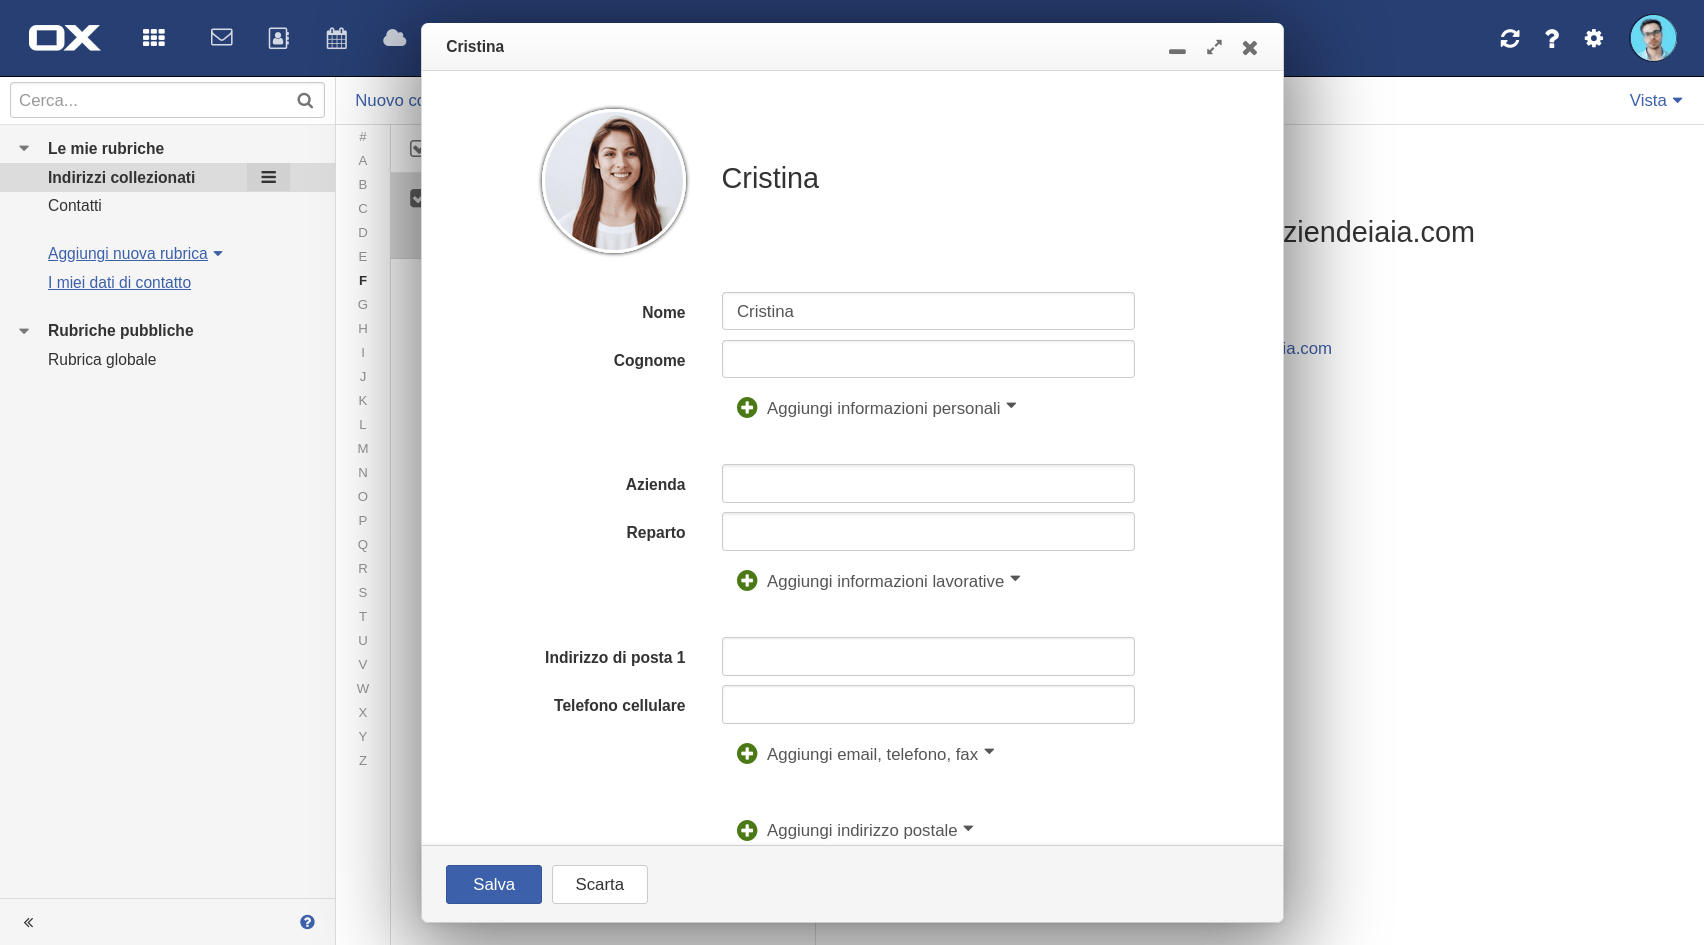Open the sidebar help icon
This screenshot has height=945, width=1705.
[x=307, y=922]
